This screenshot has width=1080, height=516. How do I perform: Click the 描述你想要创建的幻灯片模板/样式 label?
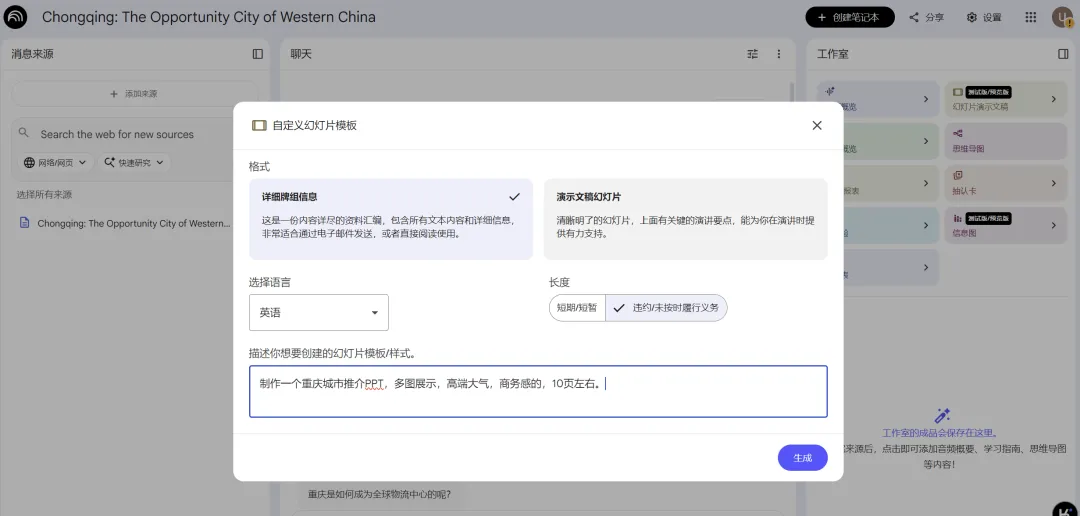(332, 353)
